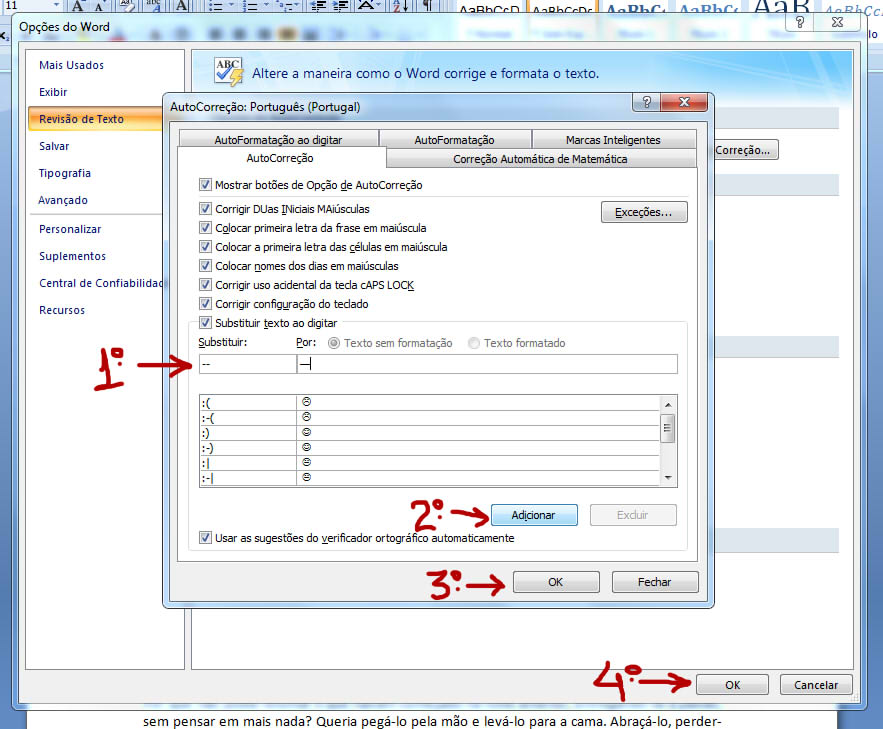This screenshot has width=883, height=729.
Task: Click the decrease indent icon in the ribbon
Action: click(x=319, y=6)
